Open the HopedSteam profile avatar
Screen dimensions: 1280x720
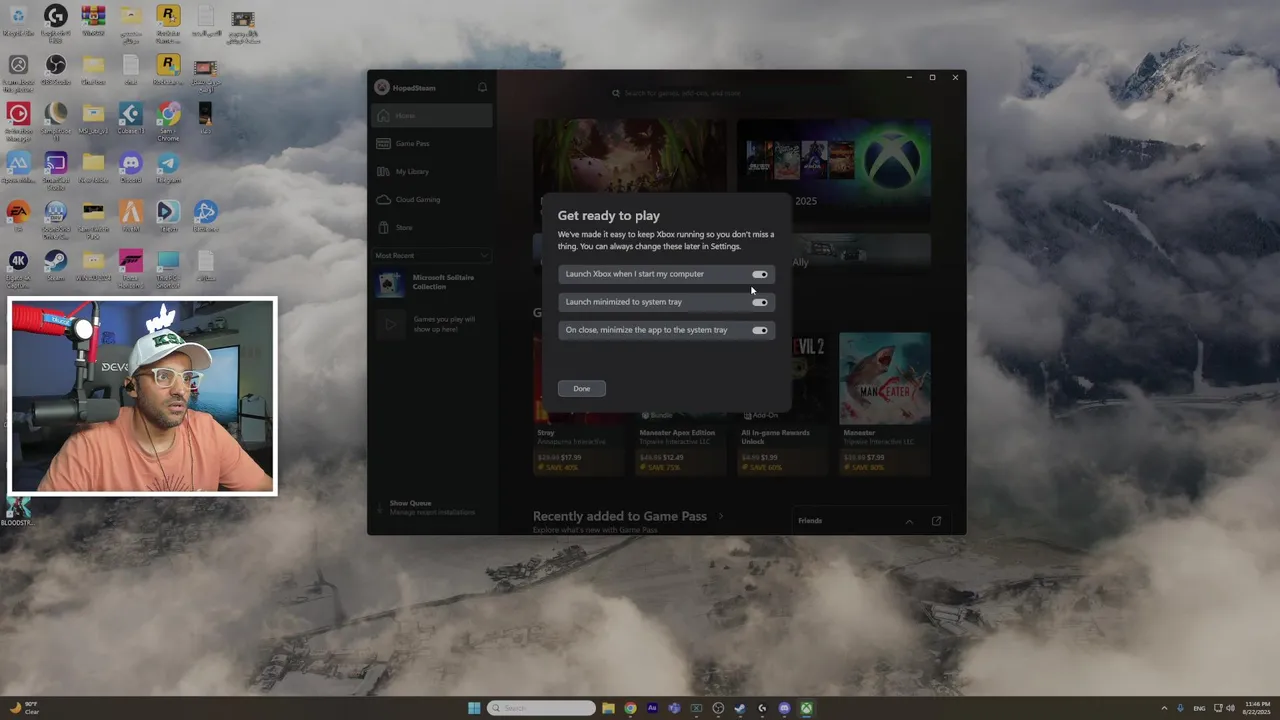[x=381, y=87]
